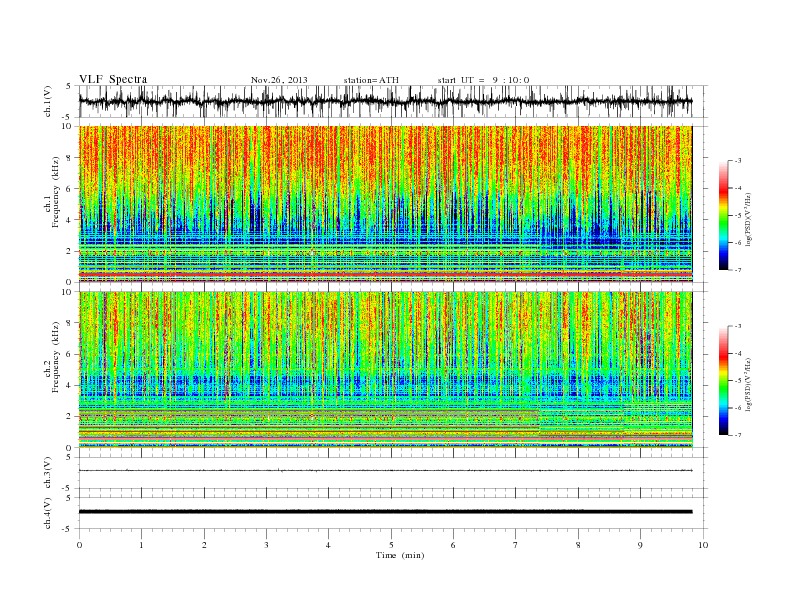This screenshot has height=612, width=792.
Task: Click the "4" kHz tick of ch.1 spectrogram
Action: tap(70, 220)
